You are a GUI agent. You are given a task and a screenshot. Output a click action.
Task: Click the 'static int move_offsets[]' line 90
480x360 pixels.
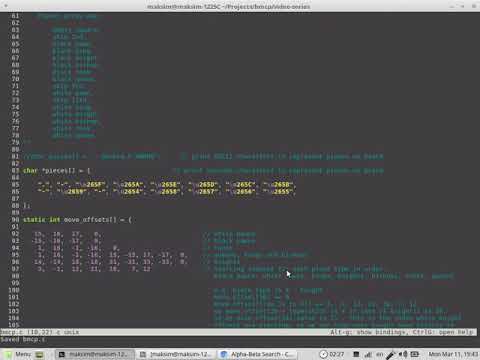(x=77, y=220)
